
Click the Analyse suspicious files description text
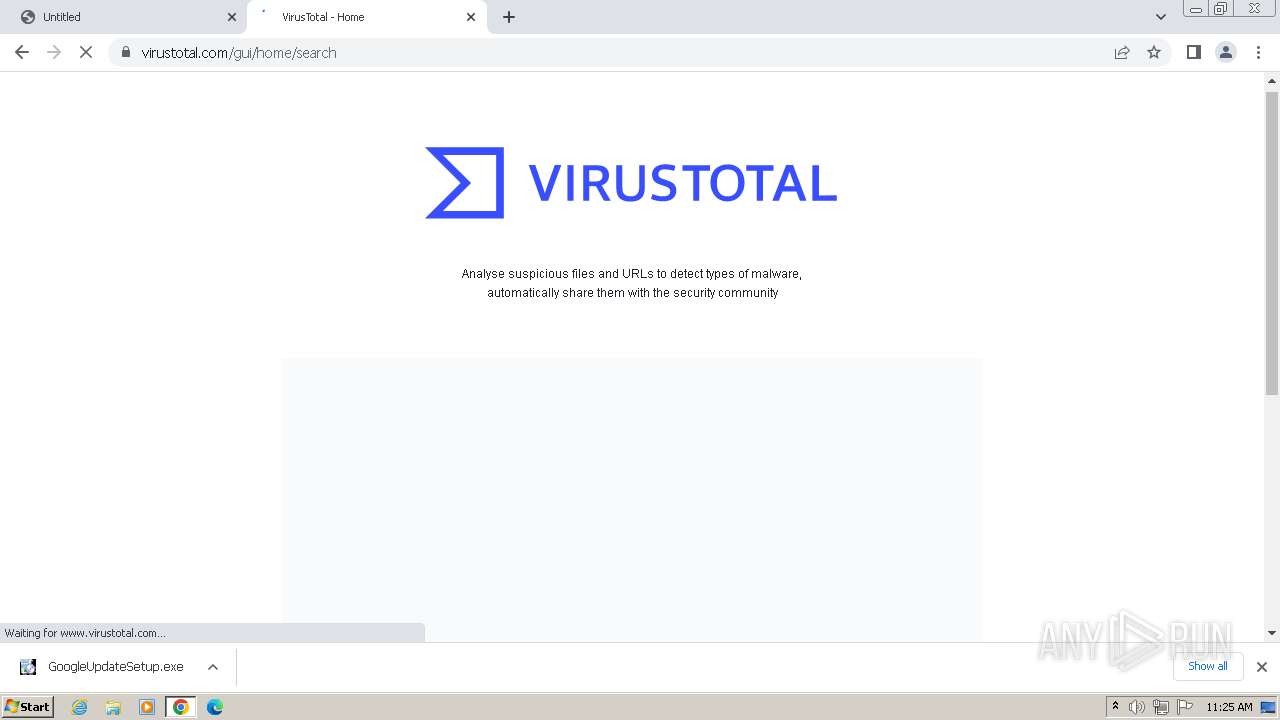tap(632, 283)
